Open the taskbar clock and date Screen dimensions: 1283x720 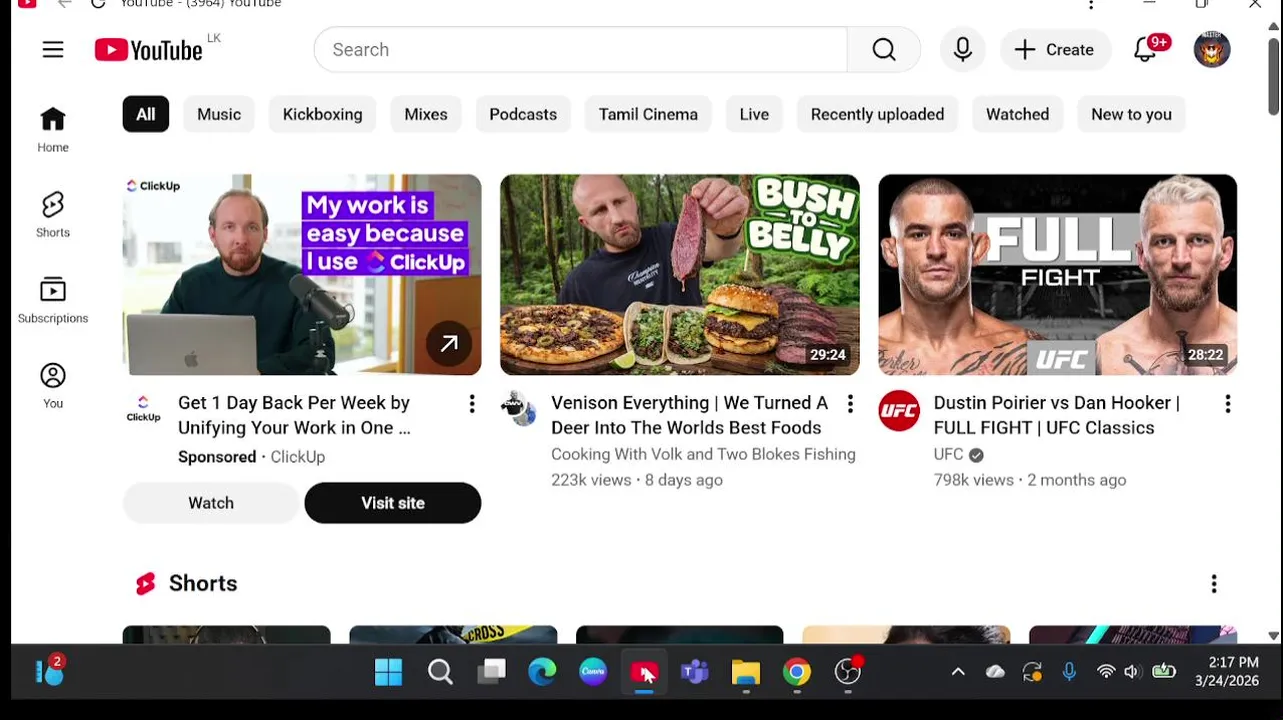(x=1227, y=672)
